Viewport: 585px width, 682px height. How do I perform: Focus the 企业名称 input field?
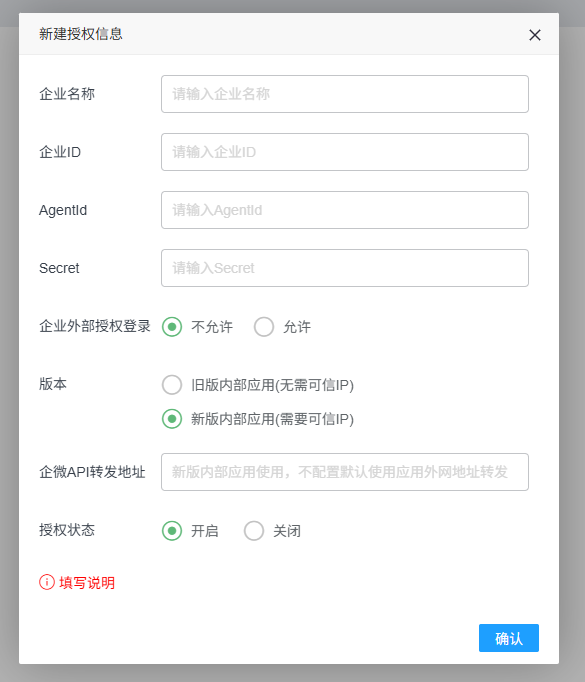click(x=344, y=94)
